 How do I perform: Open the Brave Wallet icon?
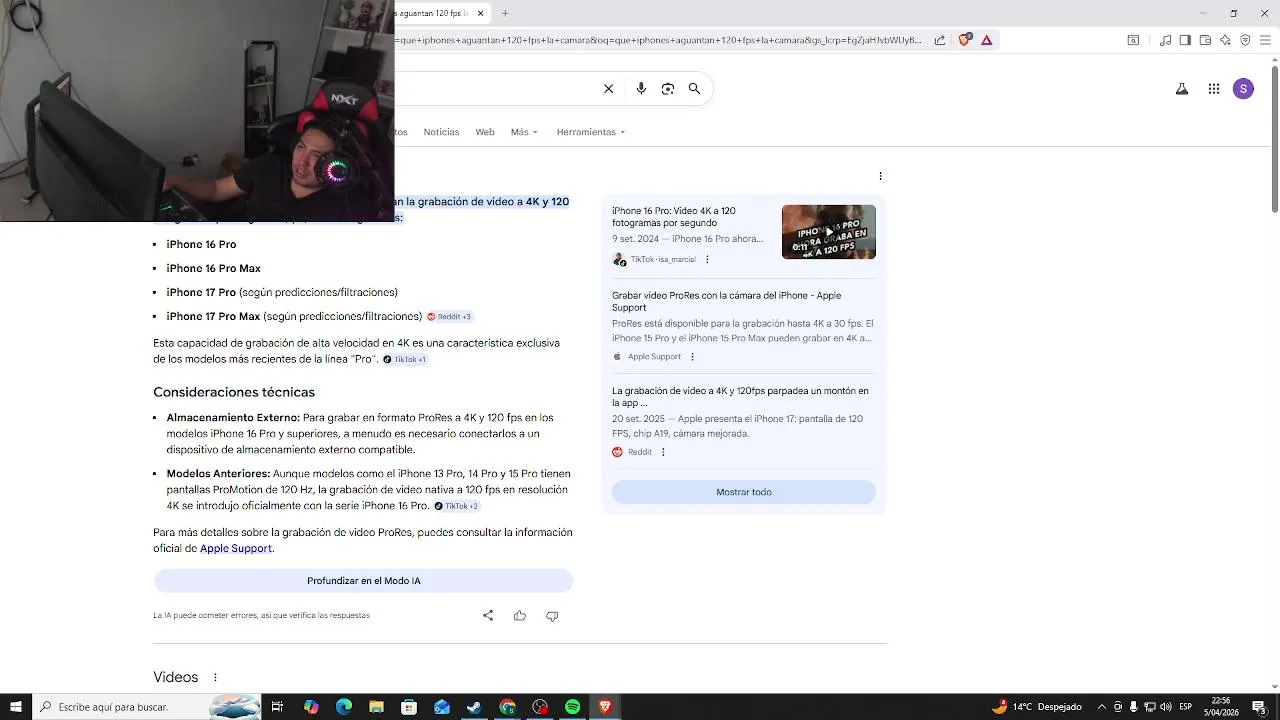pyautogui.click(x=1205, y=40)
